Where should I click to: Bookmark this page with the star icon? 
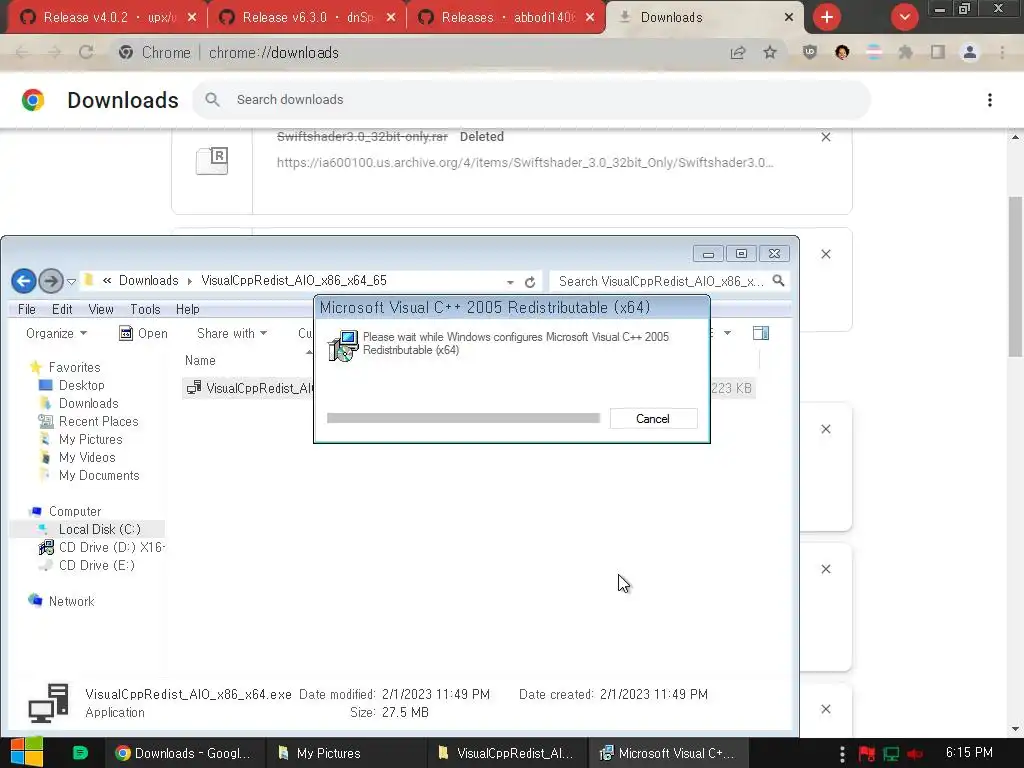point(770,52)
